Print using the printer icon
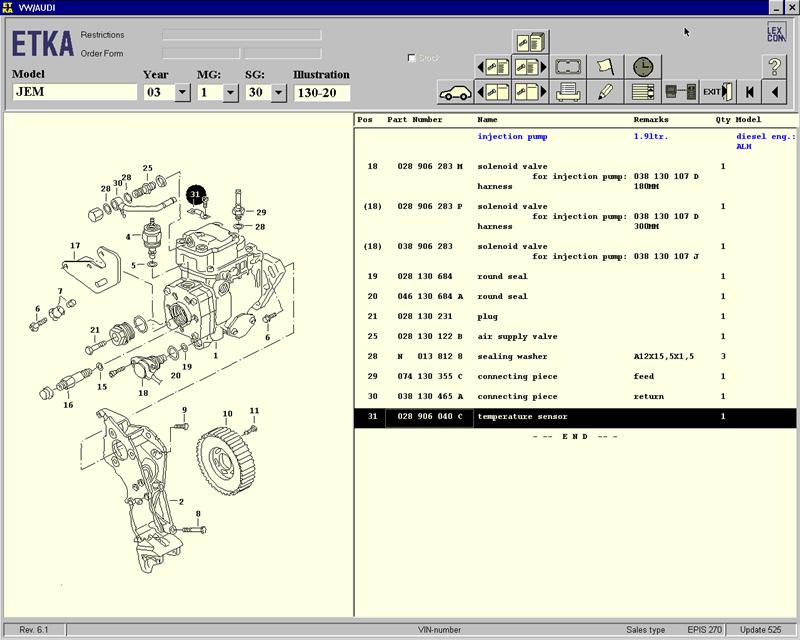800x640 pixels. (568, 92)
